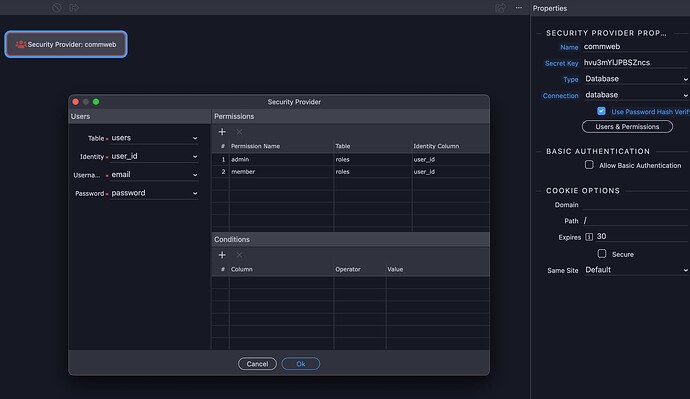Open the Type Database dropdown
Viewport: 690px width, 399px height.
pyautogui.click(x=636, y=79)
